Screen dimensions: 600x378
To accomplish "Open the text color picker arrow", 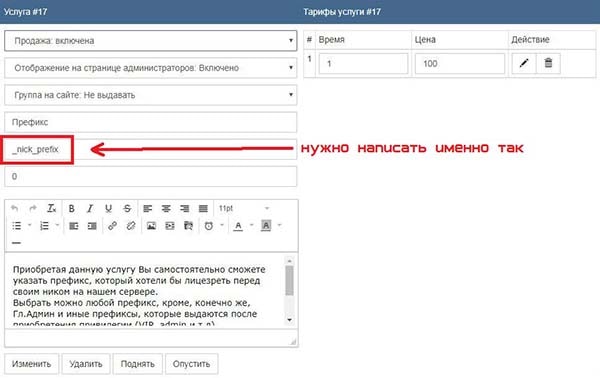I will point(251,225).
